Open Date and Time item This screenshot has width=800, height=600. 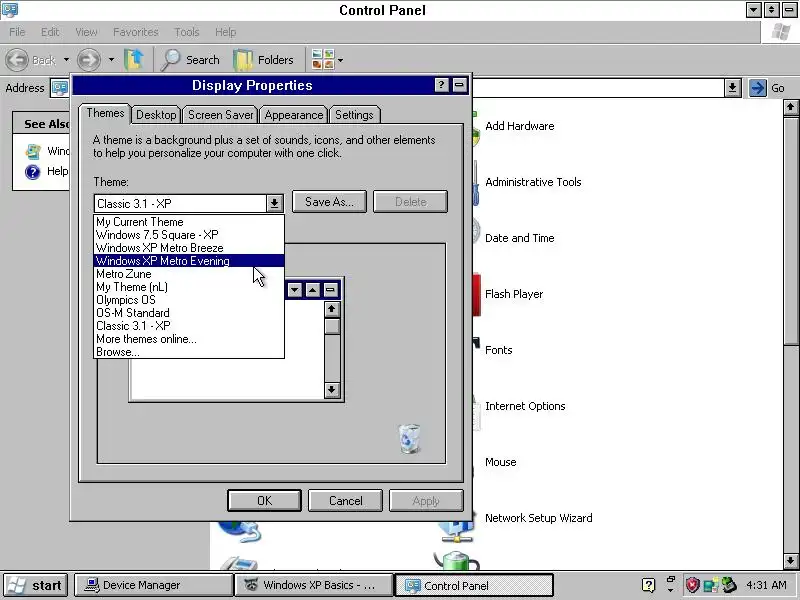point(519,238)
